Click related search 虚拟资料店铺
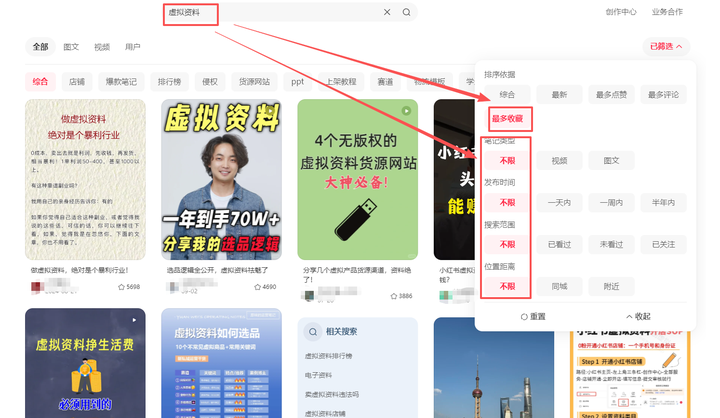This screenshot has width=720, height=418. coord(325,413)
